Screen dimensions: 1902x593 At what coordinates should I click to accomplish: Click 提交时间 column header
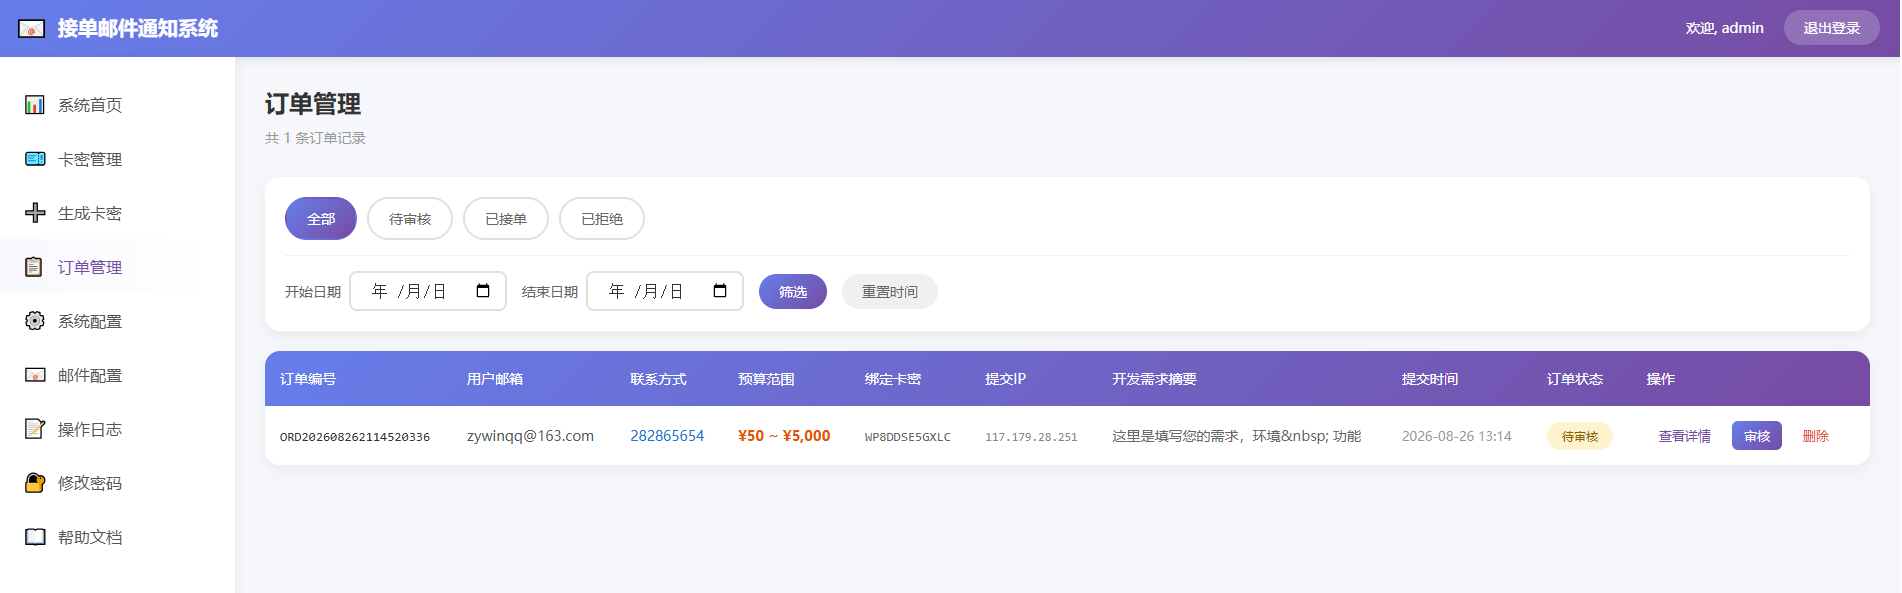[x=1430, y=379]
